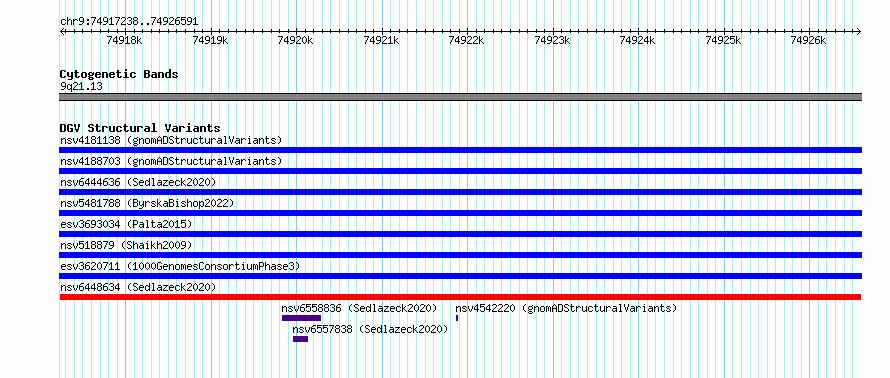Click the 74925k ruler position
This screenshot has width=890, height=378.
tap(723, 40)
